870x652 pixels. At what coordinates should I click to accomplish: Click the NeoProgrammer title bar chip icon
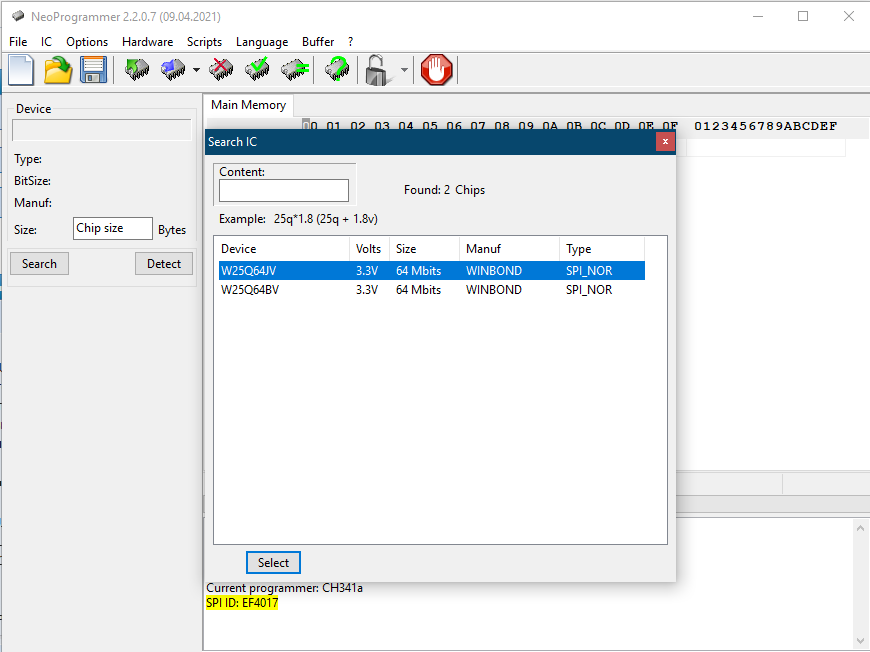tap(18, 16)
